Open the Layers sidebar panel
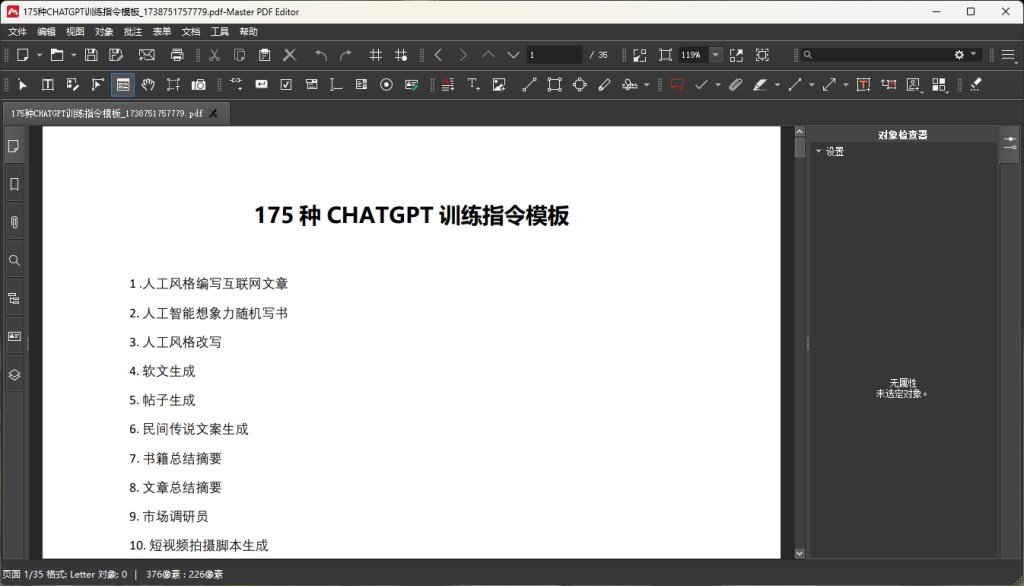This screenshot has height=586, width=1024. [x=14, y=374]
